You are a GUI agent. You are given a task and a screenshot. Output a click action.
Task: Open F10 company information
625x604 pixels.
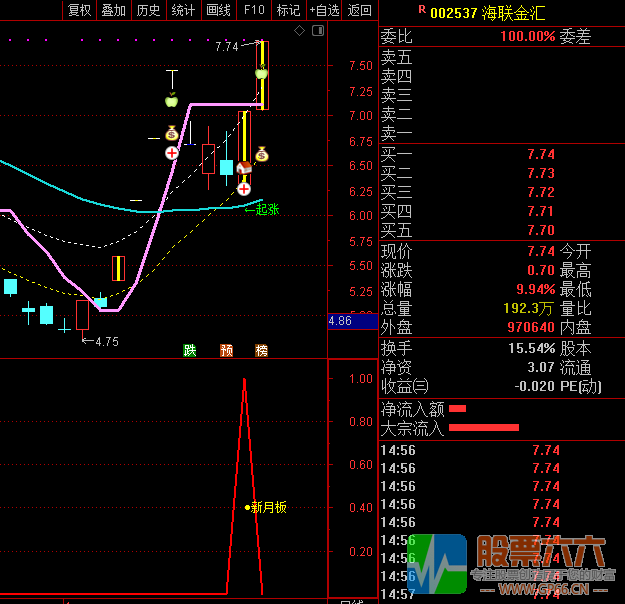click(254, 10)
